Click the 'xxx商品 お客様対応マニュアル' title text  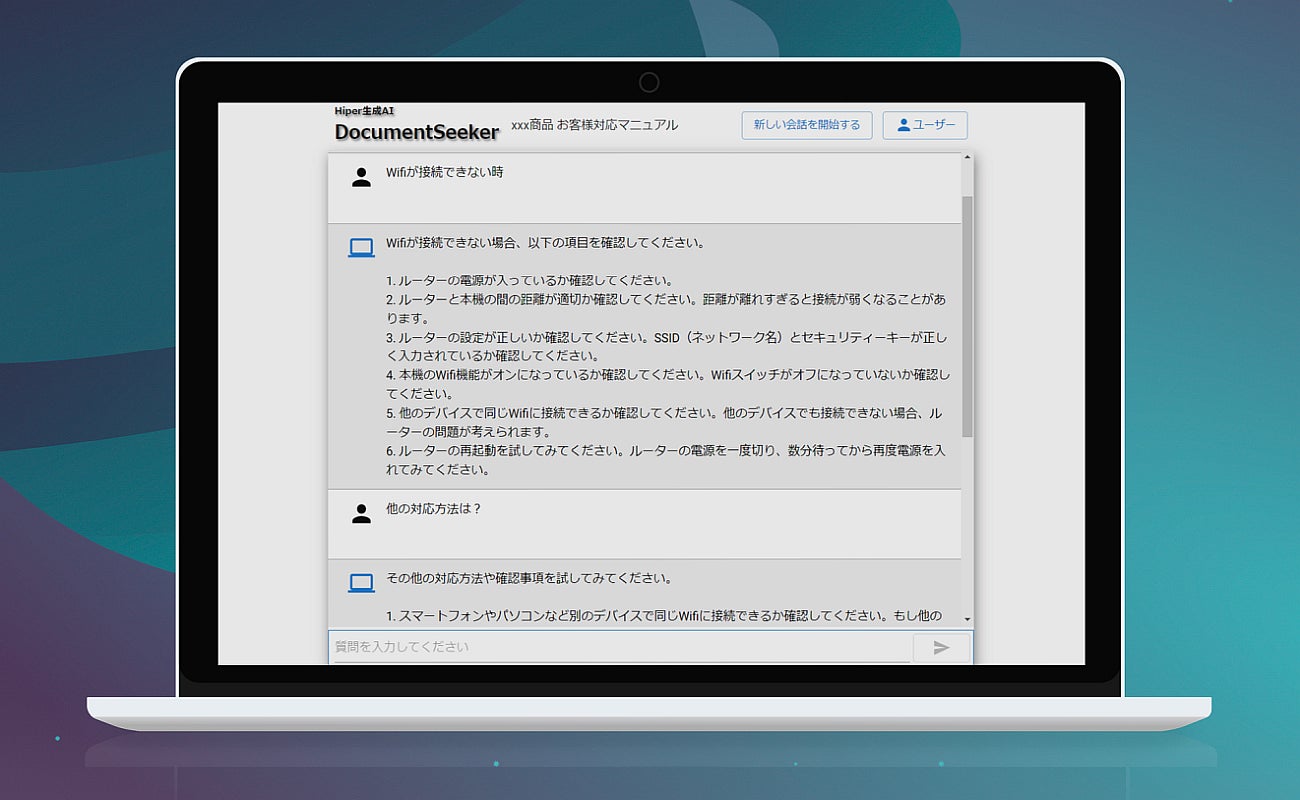(594, 125)
